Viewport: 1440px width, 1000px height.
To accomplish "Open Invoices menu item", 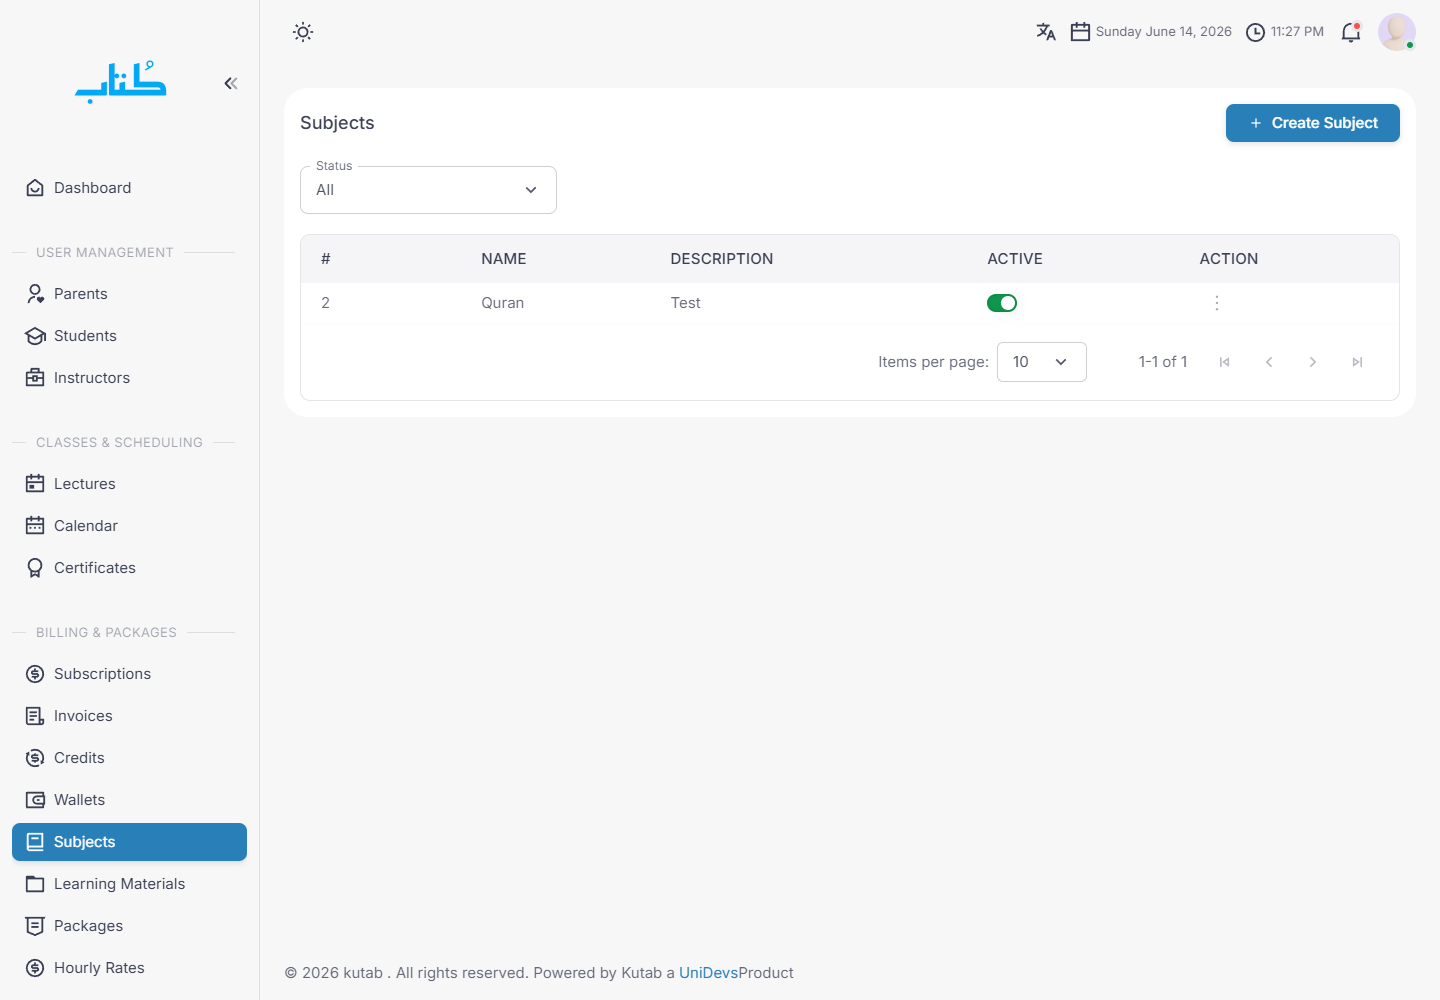I will 129,716.
